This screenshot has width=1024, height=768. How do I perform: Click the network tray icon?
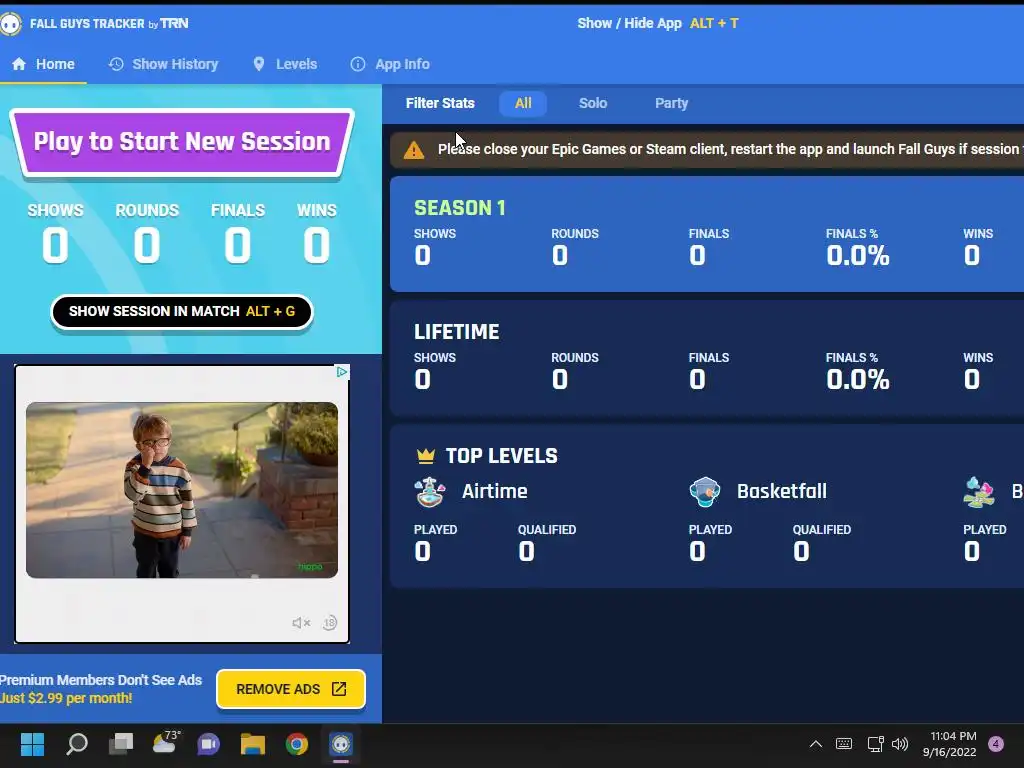[x=875, y=744]
